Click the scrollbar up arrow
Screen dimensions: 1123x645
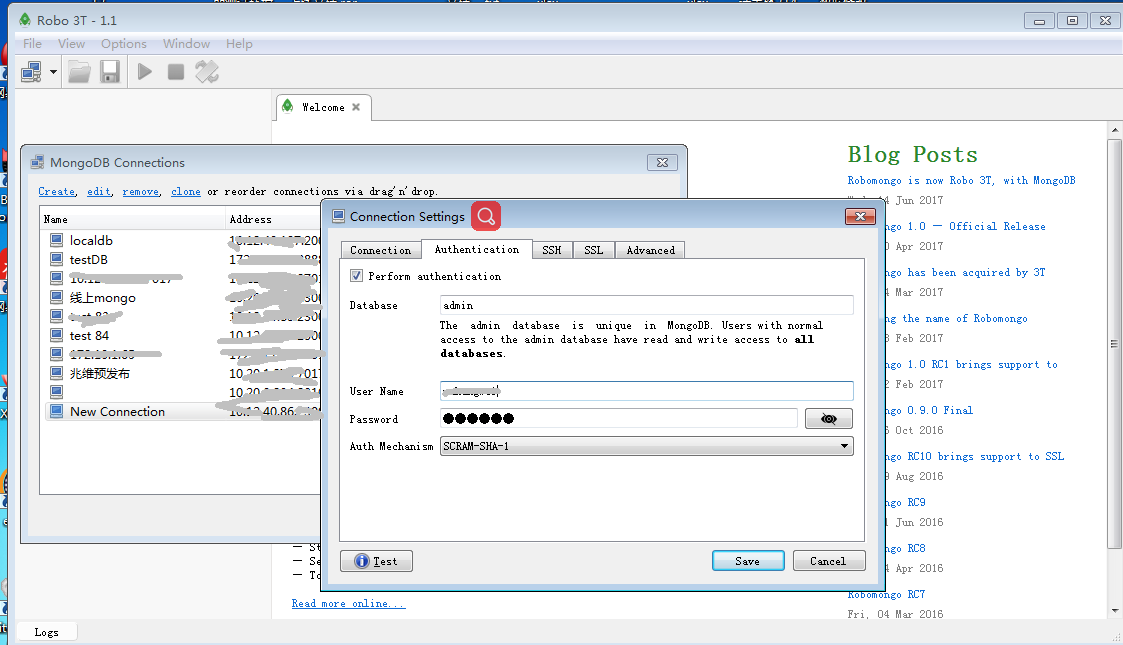[x=1114, y=130]
